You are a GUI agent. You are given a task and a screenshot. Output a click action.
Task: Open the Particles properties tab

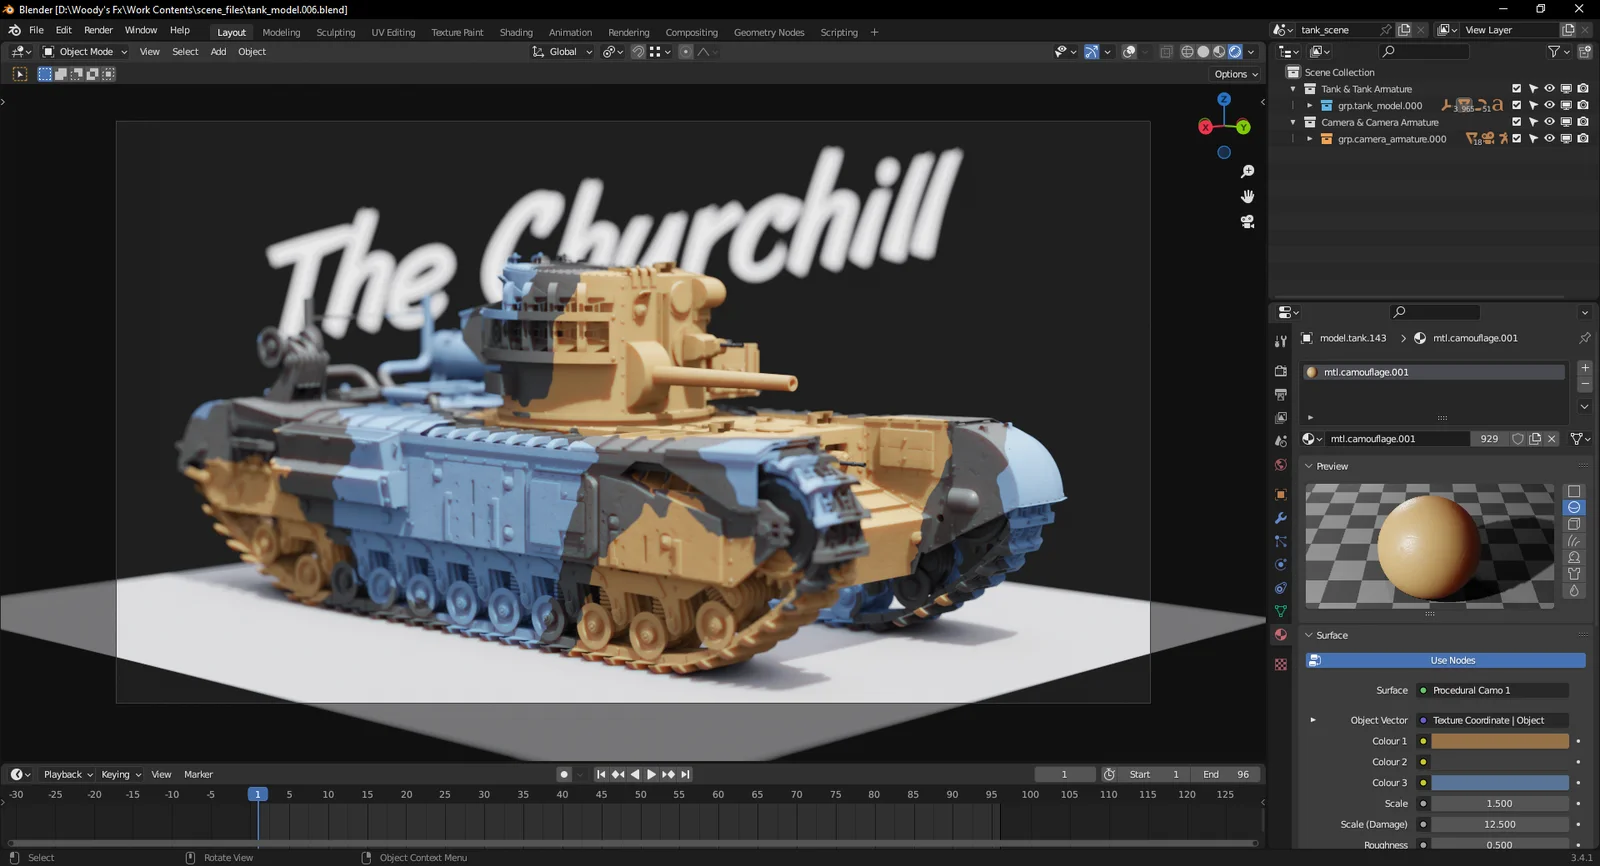point(1280,541)
